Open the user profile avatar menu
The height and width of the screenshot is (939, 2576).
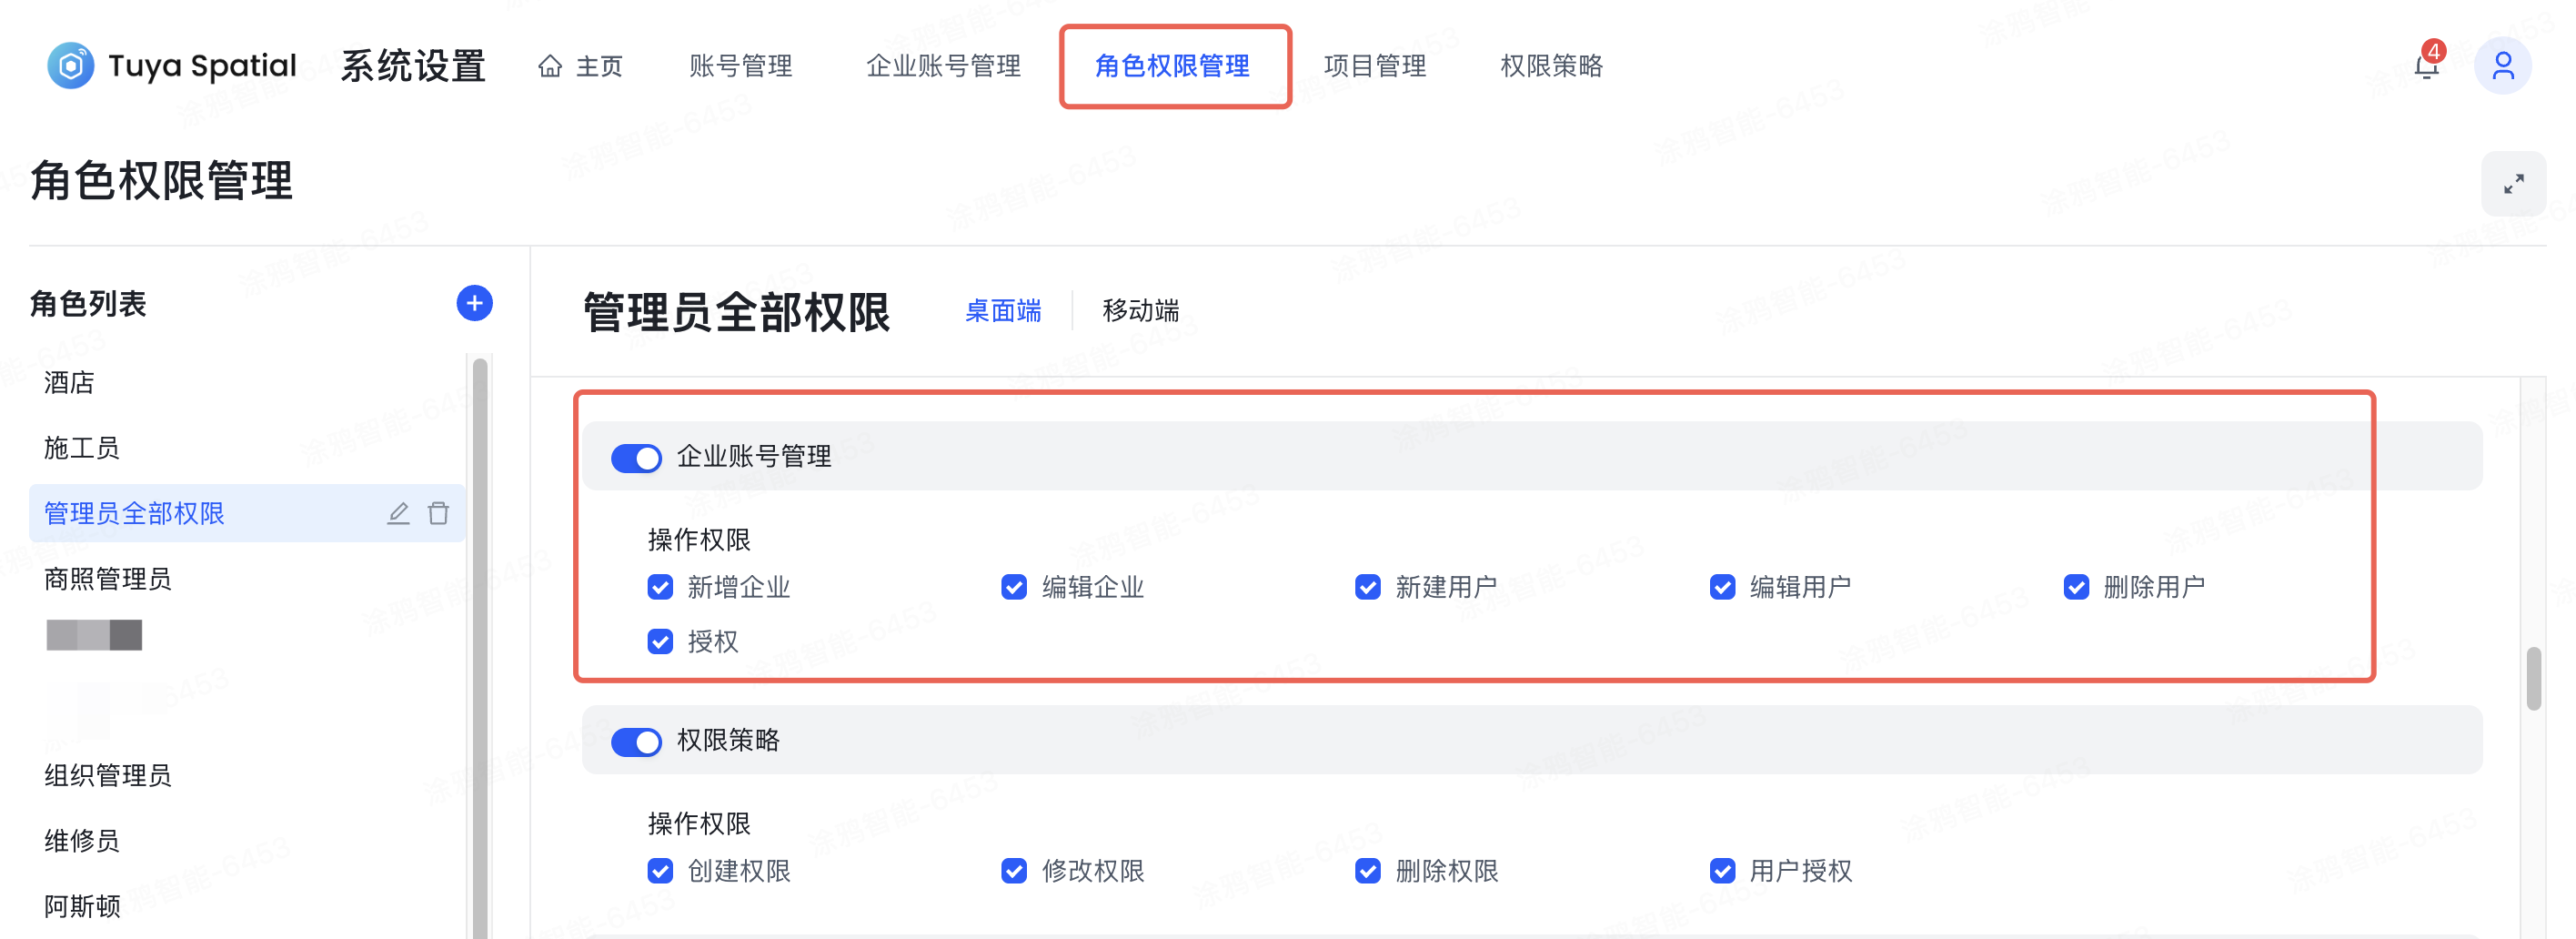click(2503, 66)
